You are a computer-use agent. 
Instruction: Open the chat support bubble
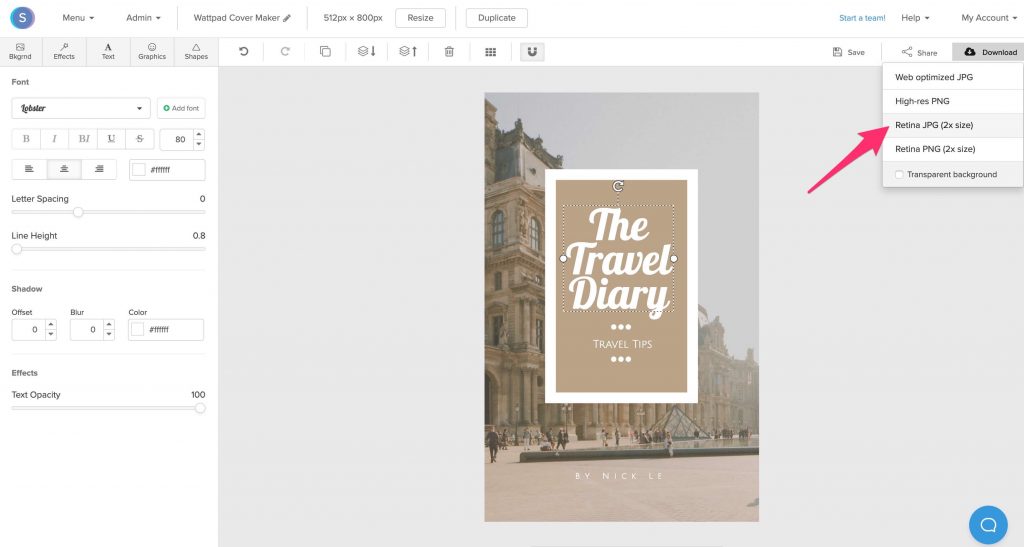[x=988, y=525]
